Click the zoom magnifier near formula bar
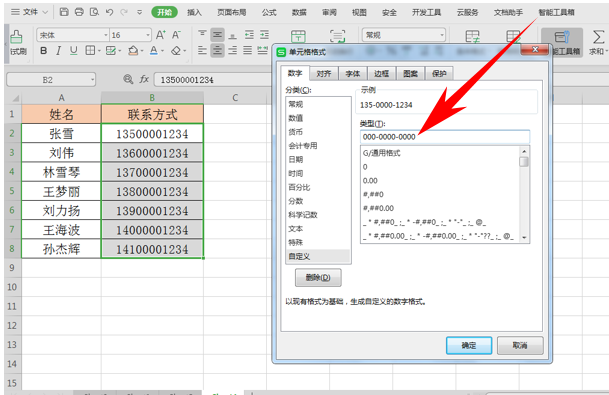 point(128,80)
